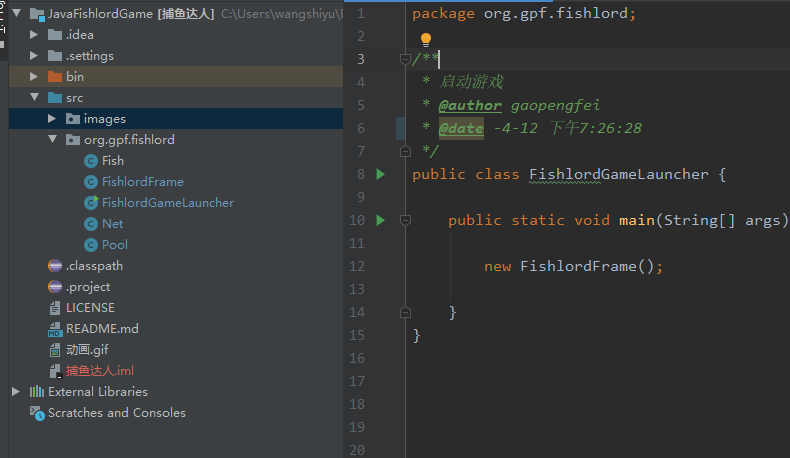Open FishlordFrame in project tree
This screenshot has width=790, height=458.
point(143,182)
